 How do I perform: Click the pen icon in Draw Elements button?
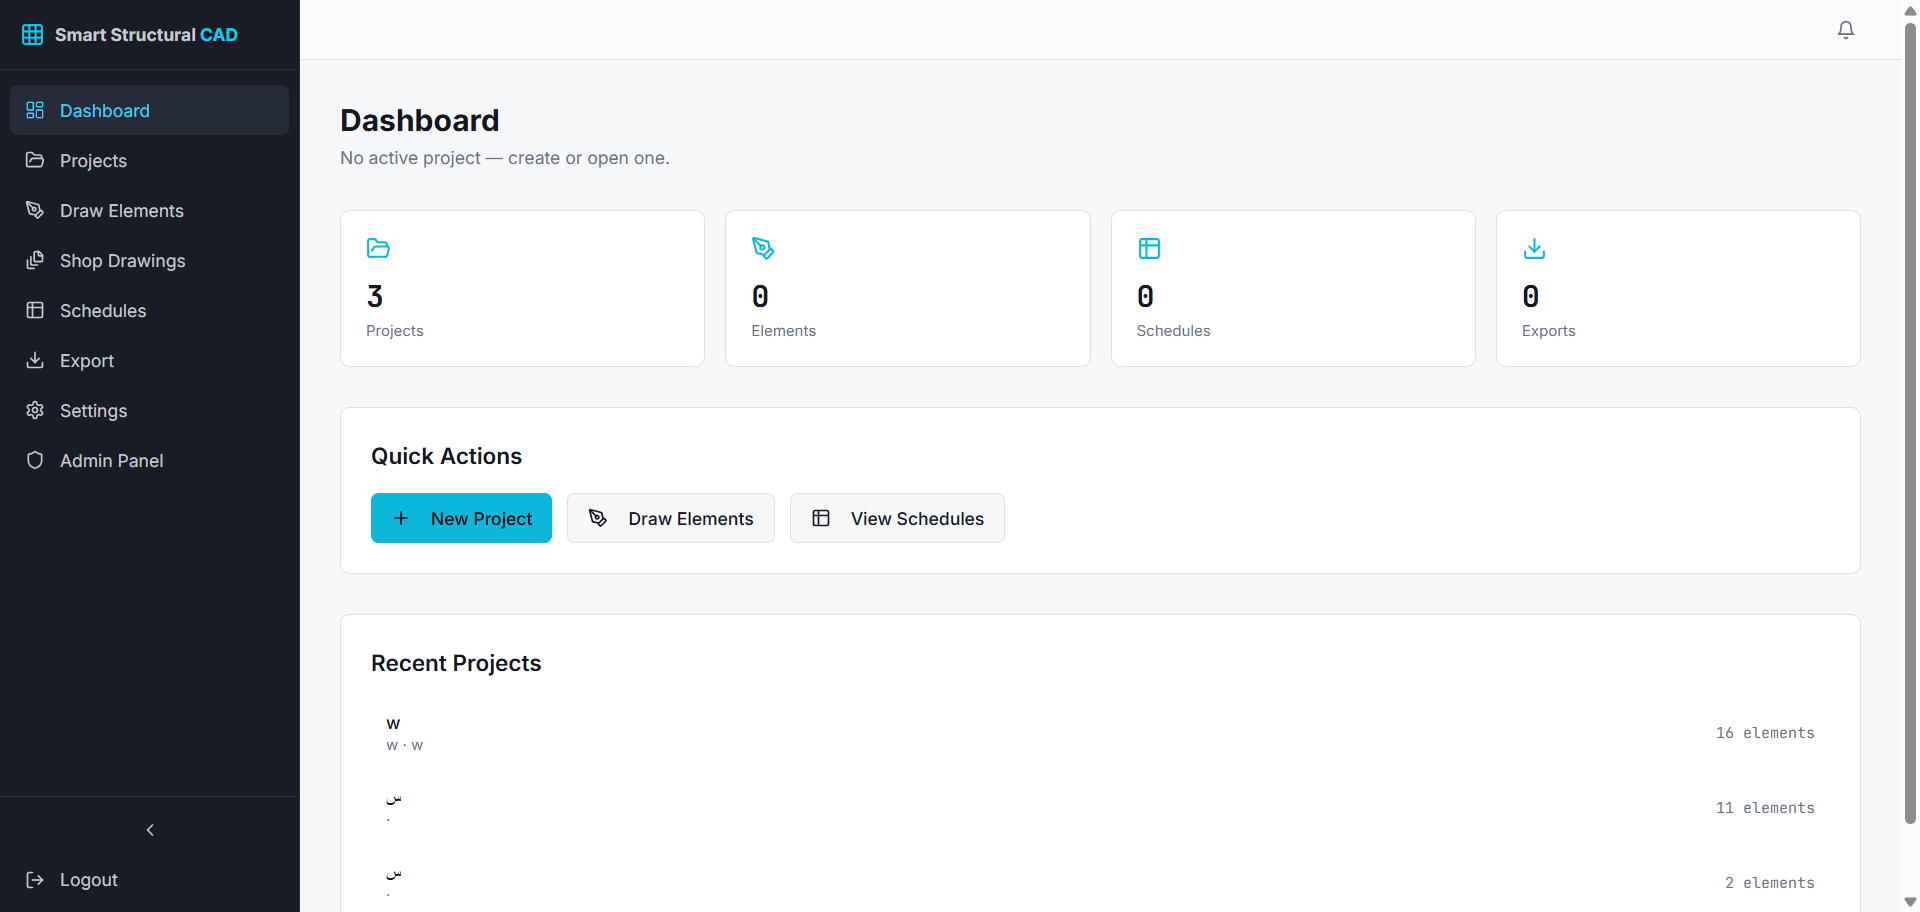(x=598, y=518)
